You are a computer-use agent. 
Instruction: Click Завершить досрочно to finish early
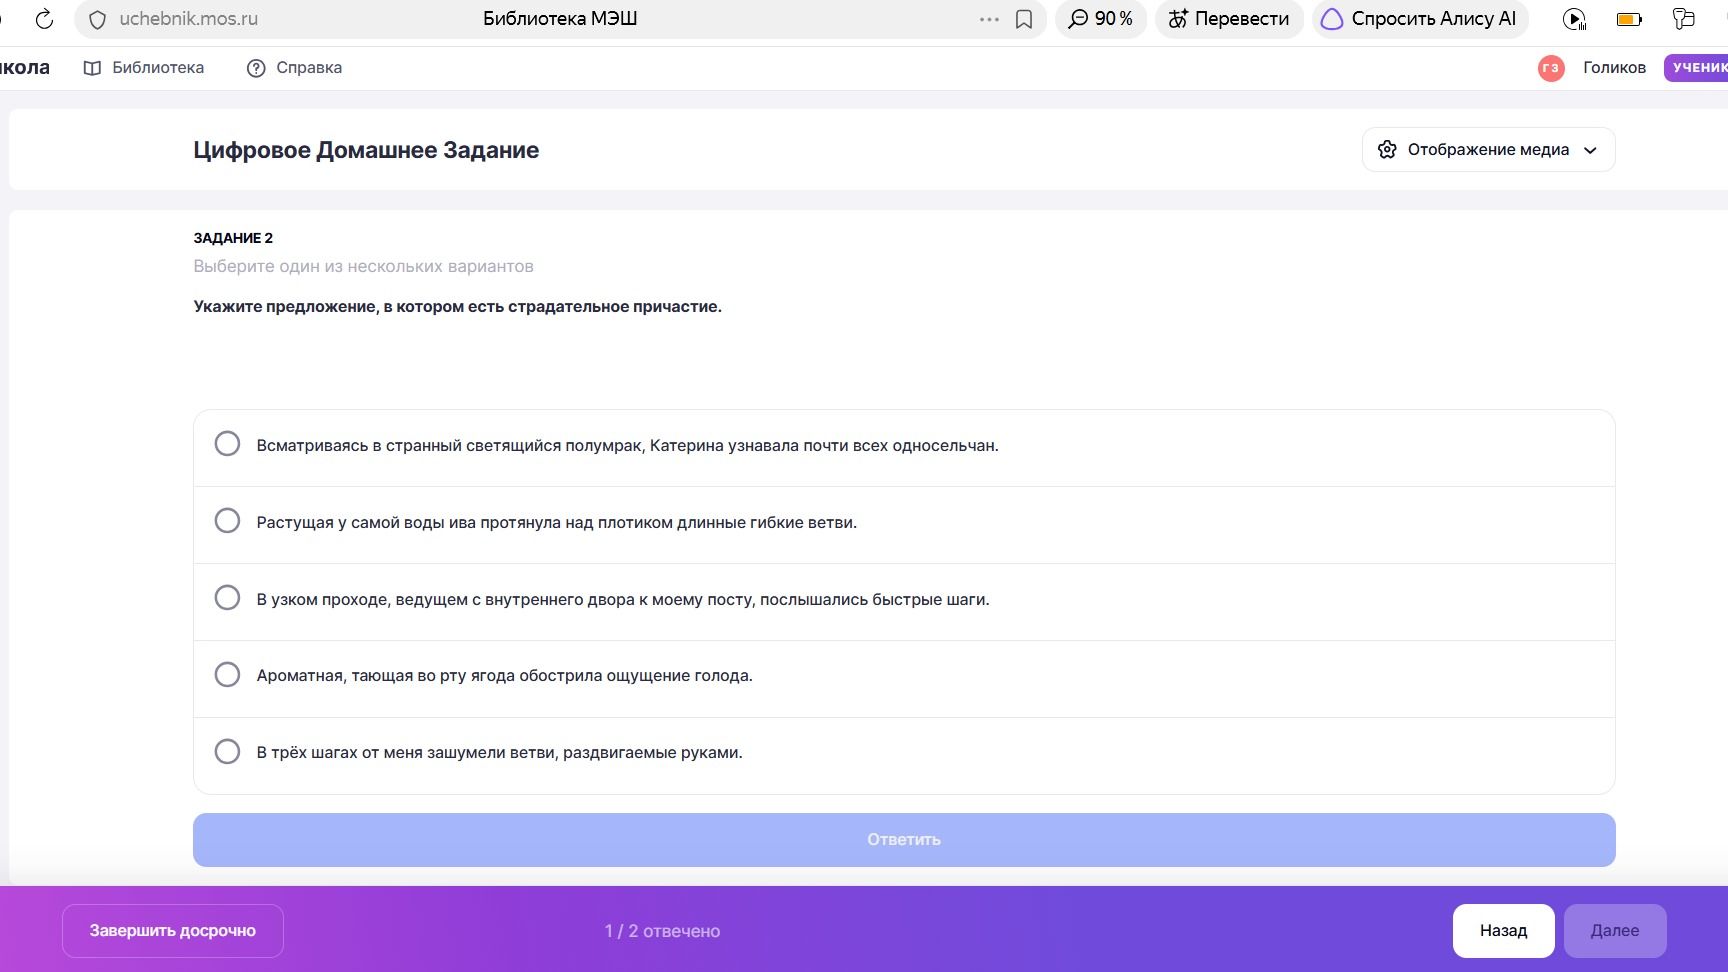(173, 931)
